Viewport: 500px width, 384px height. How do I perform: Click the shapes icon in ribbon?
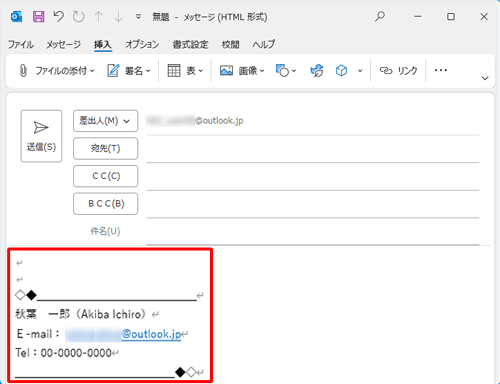point(282,71)
